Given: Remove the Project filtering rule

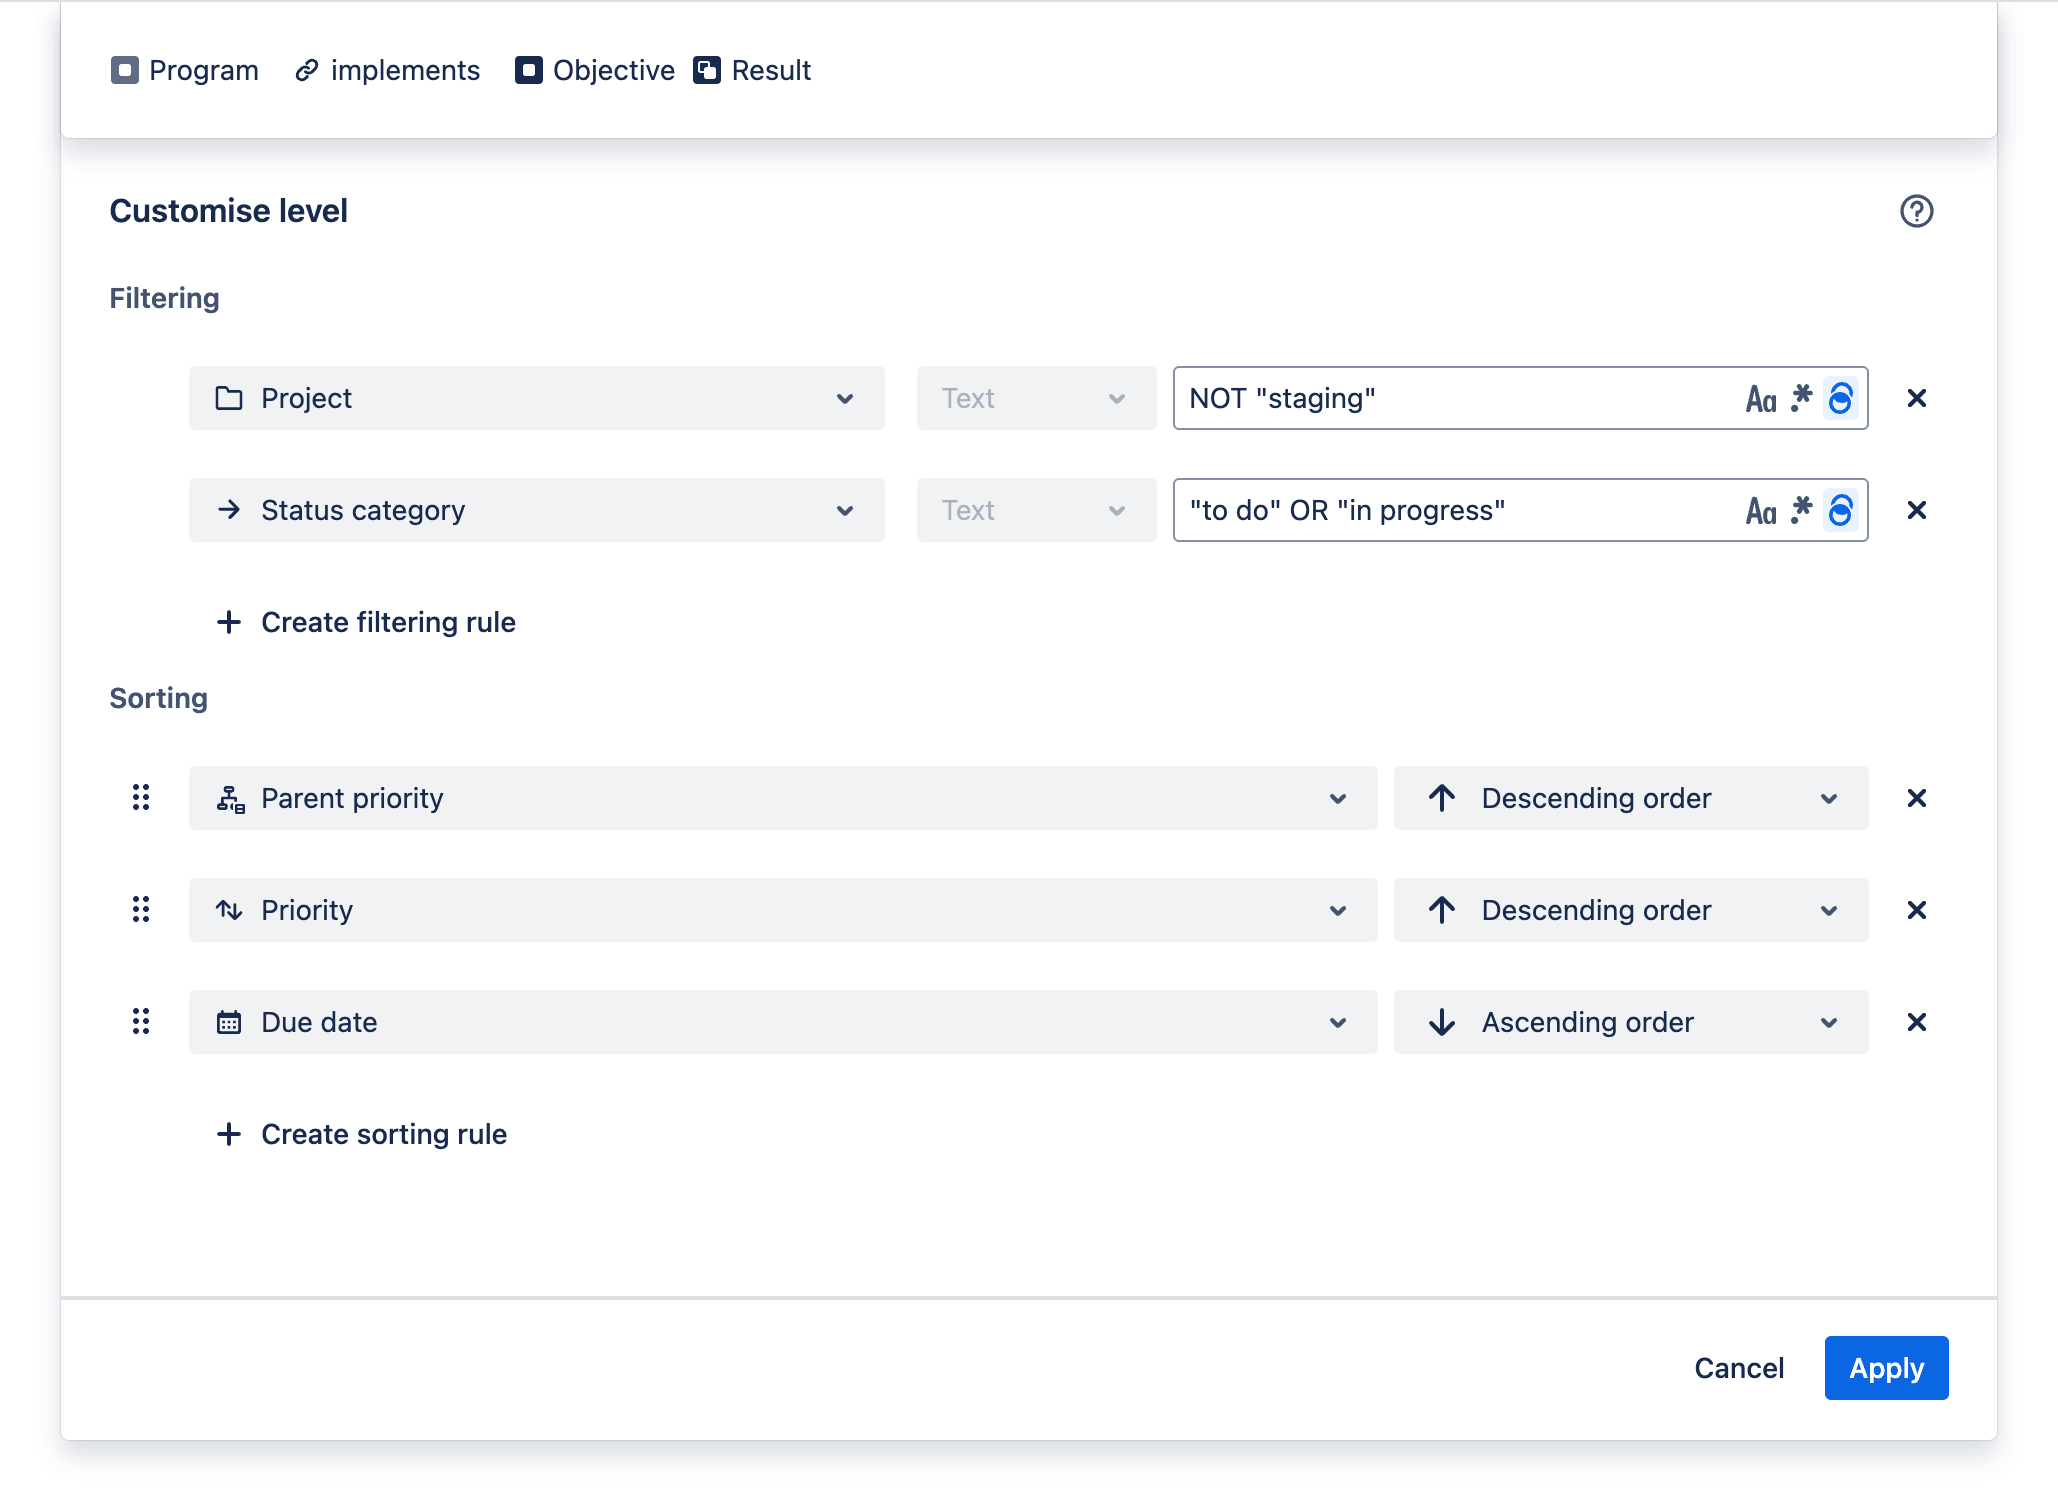Looking at the screenshot, I should click(1916, 398).
